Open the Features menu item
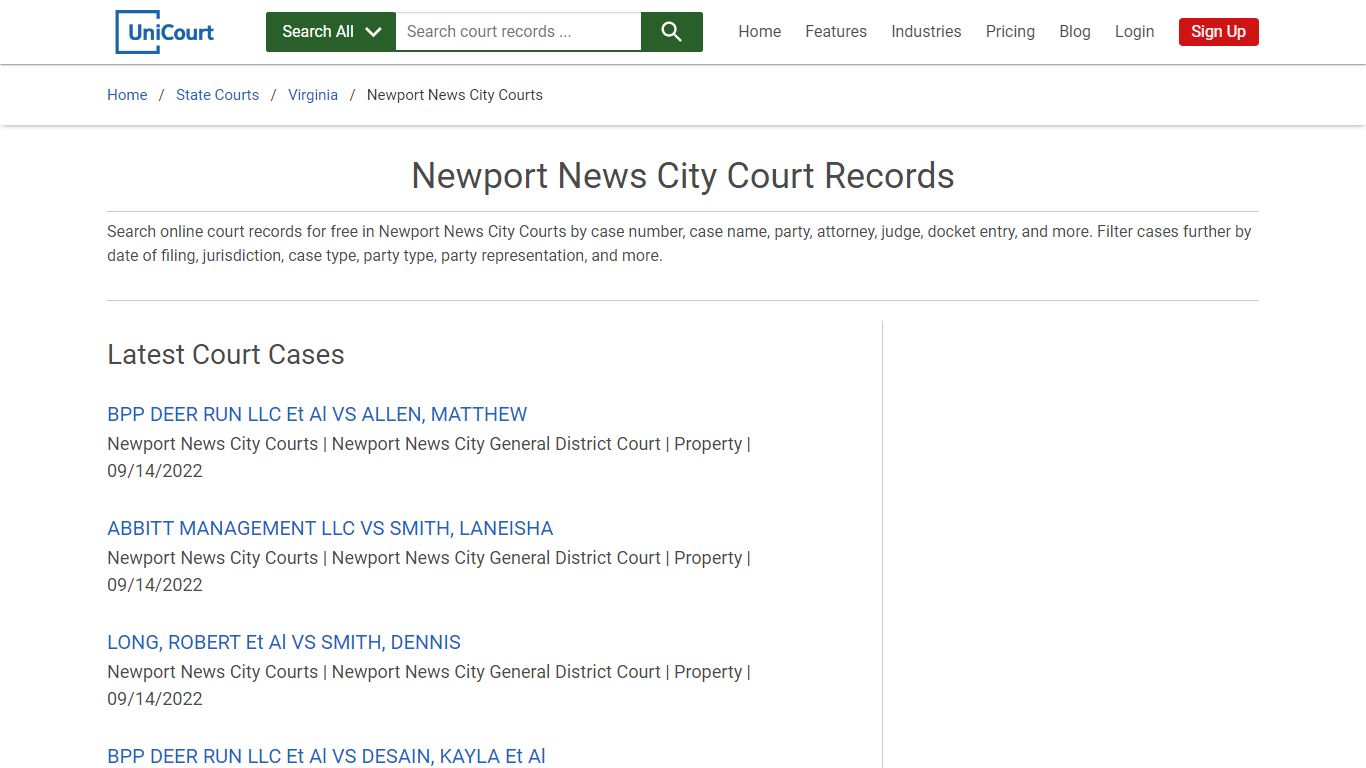This screenshot has height=768, width=1366. (836, 32)
